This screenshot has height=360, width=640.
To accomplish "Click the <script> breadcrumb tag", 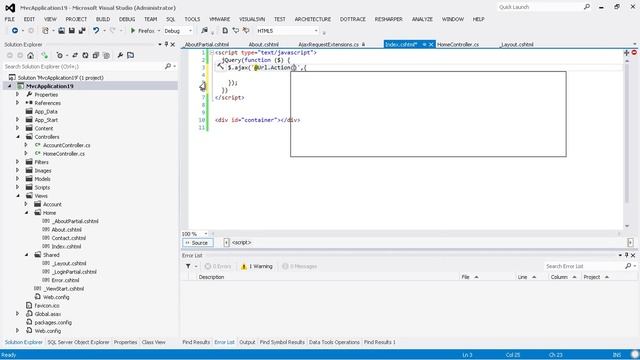I will [242, 242].
